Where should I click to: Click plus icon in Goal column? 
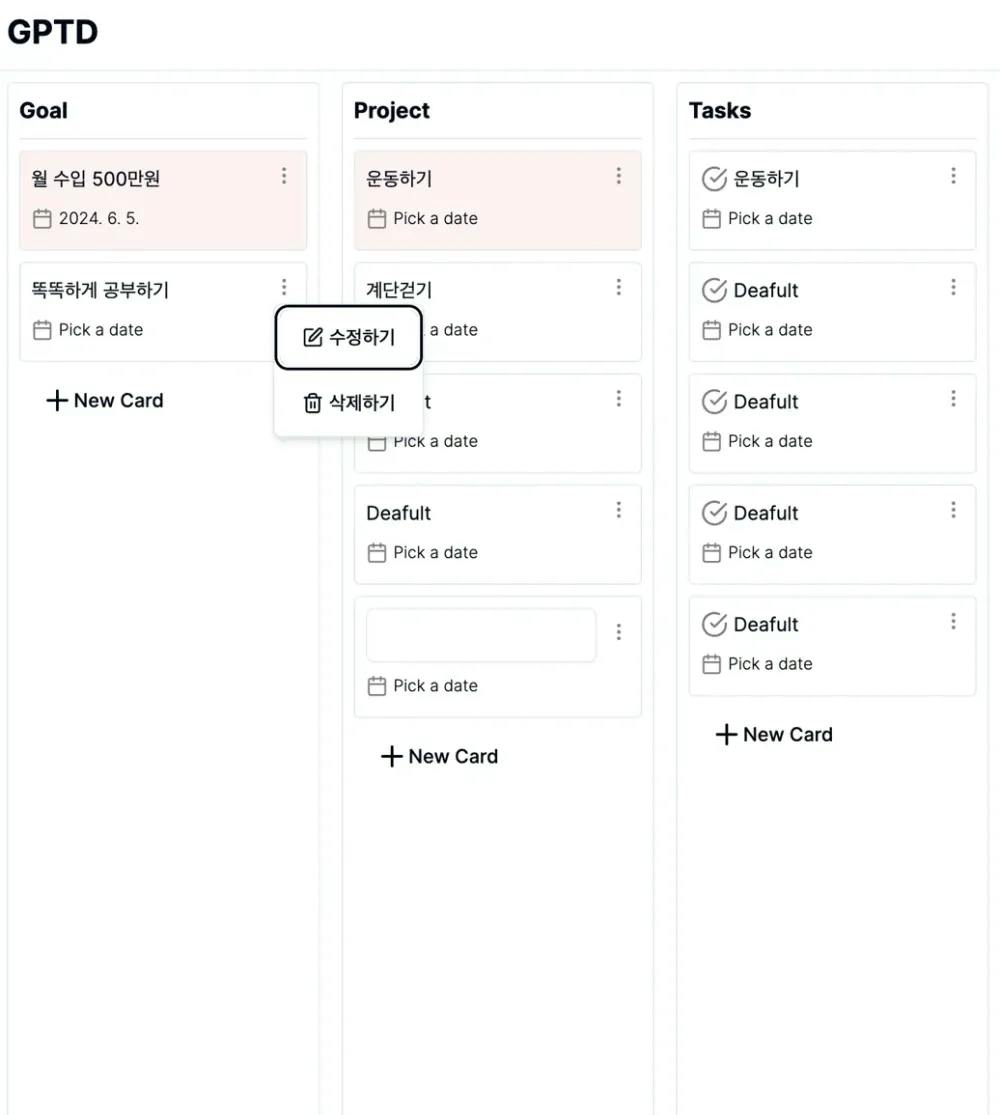[57, 401]
